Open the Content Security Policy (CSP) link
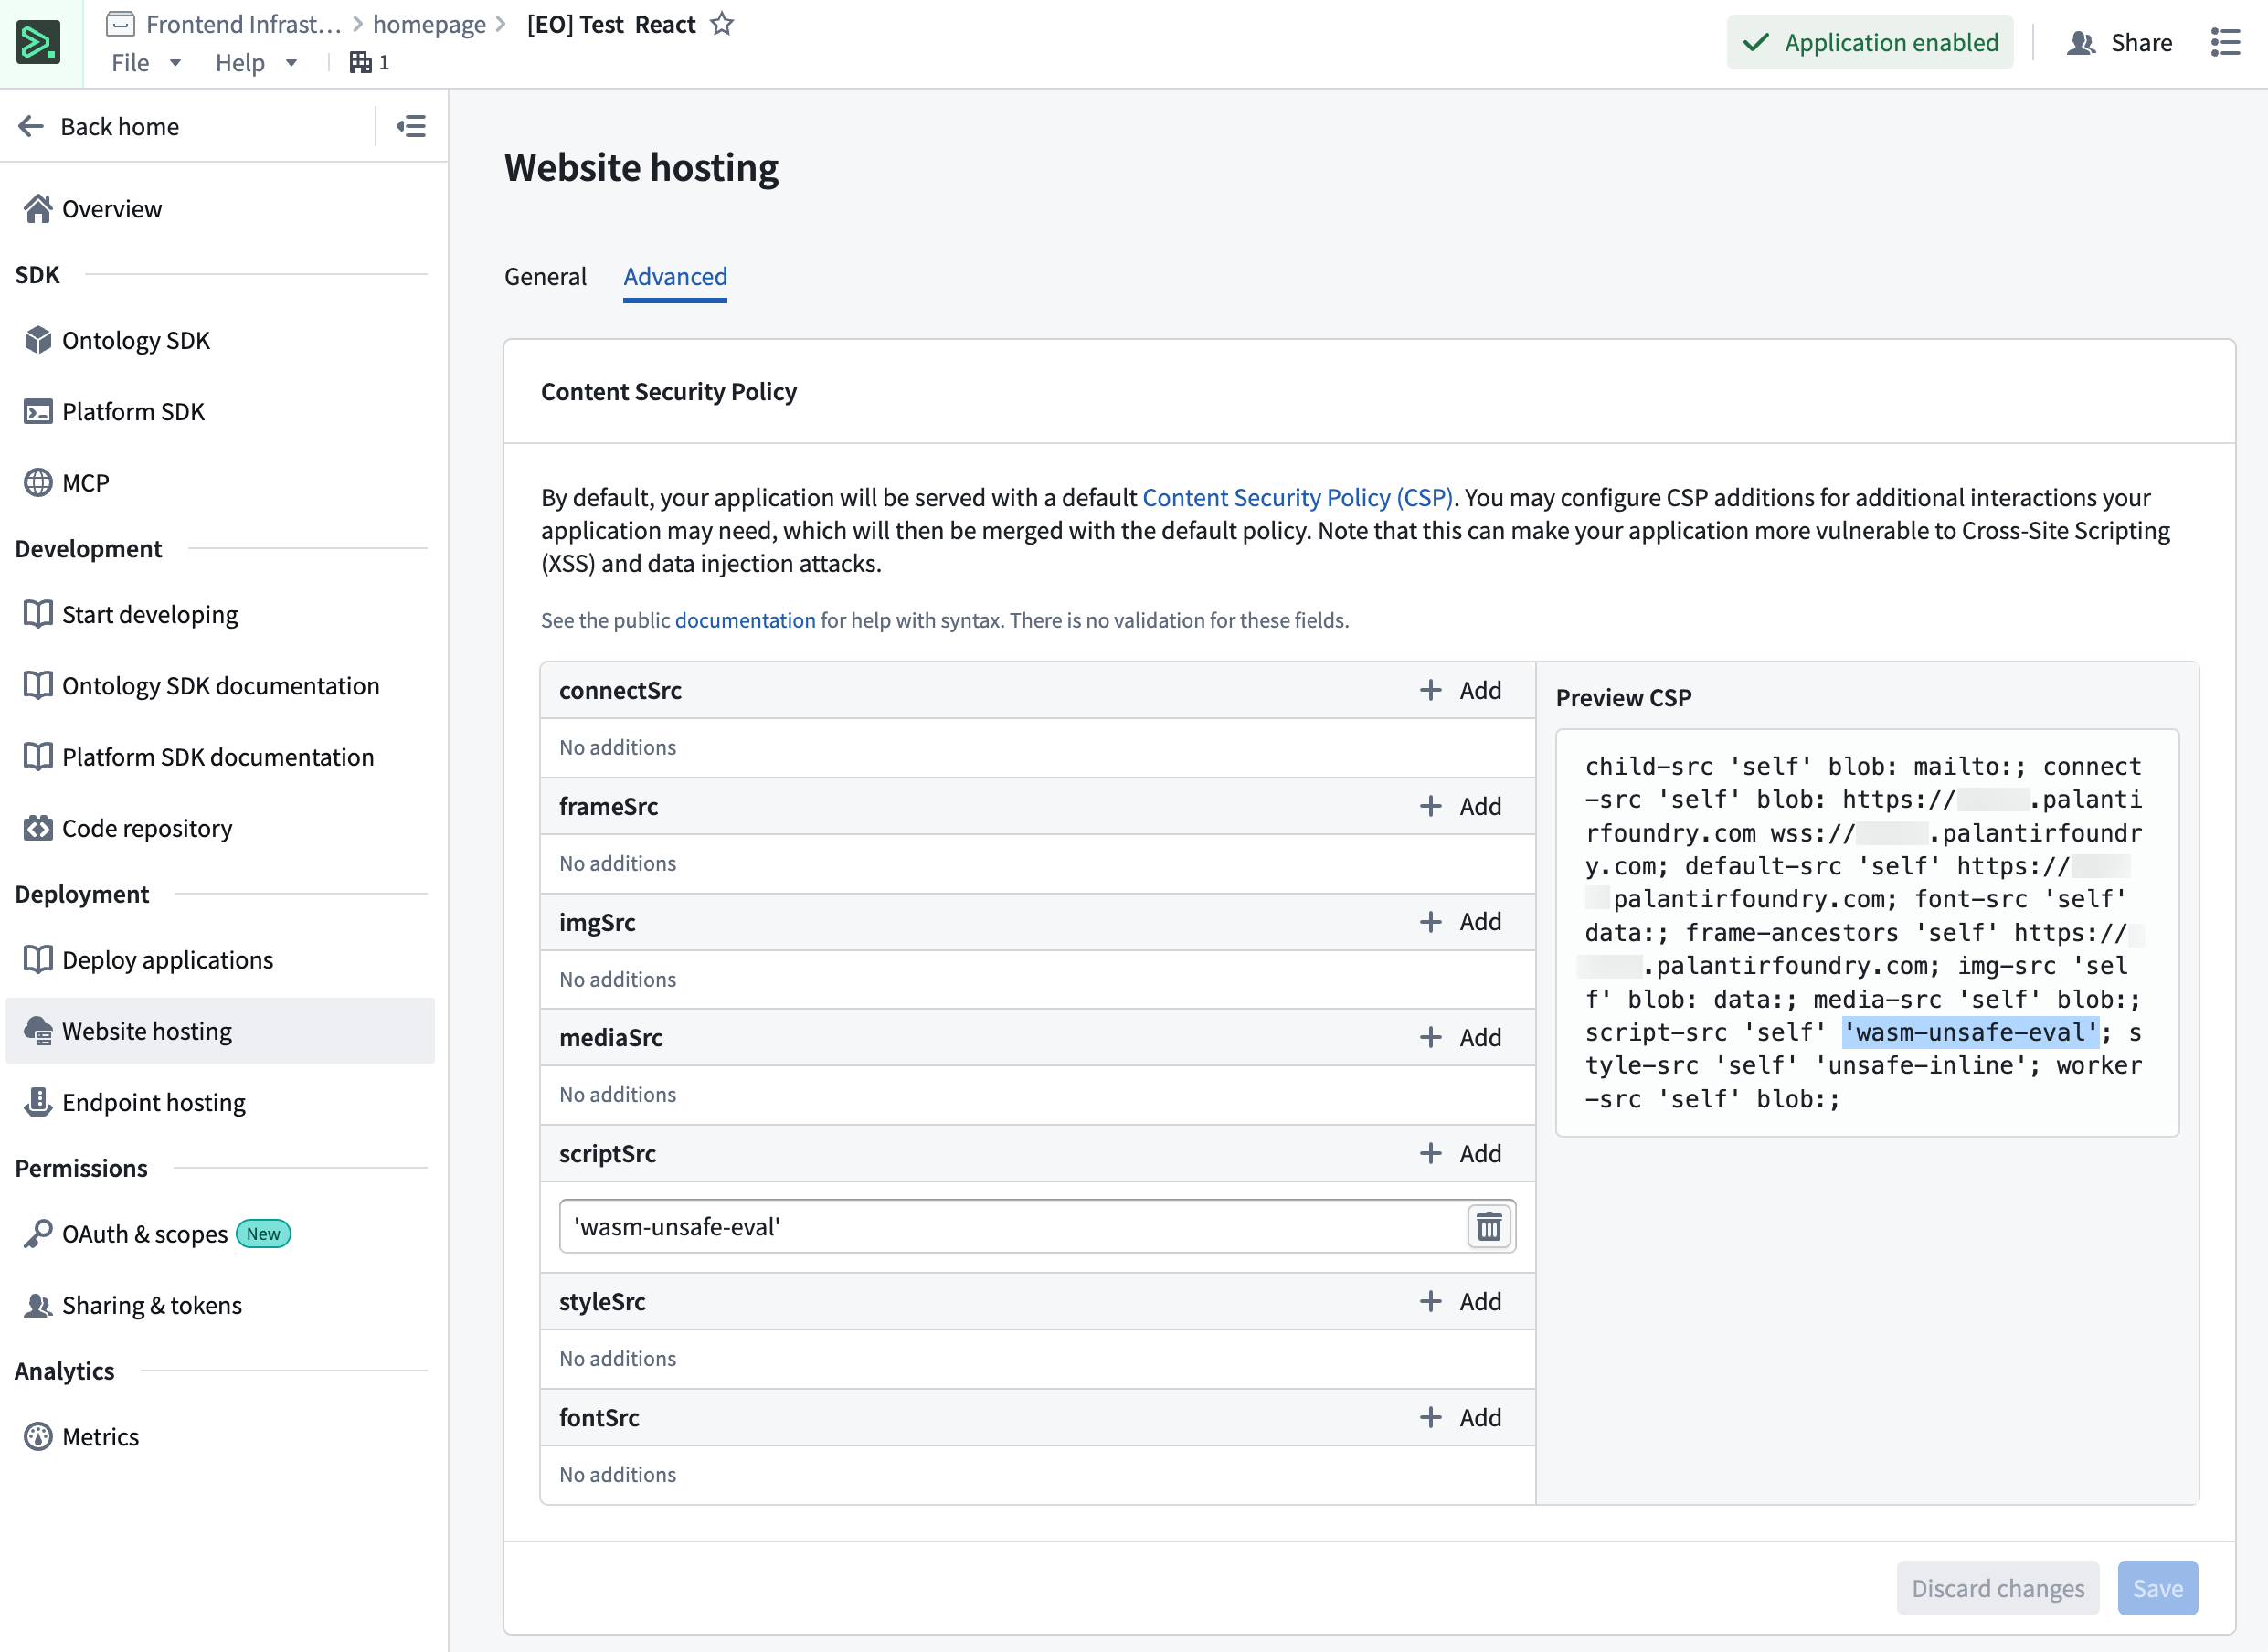The height and width of the screenshot is (1652, 2268). tap(1299, 497)
